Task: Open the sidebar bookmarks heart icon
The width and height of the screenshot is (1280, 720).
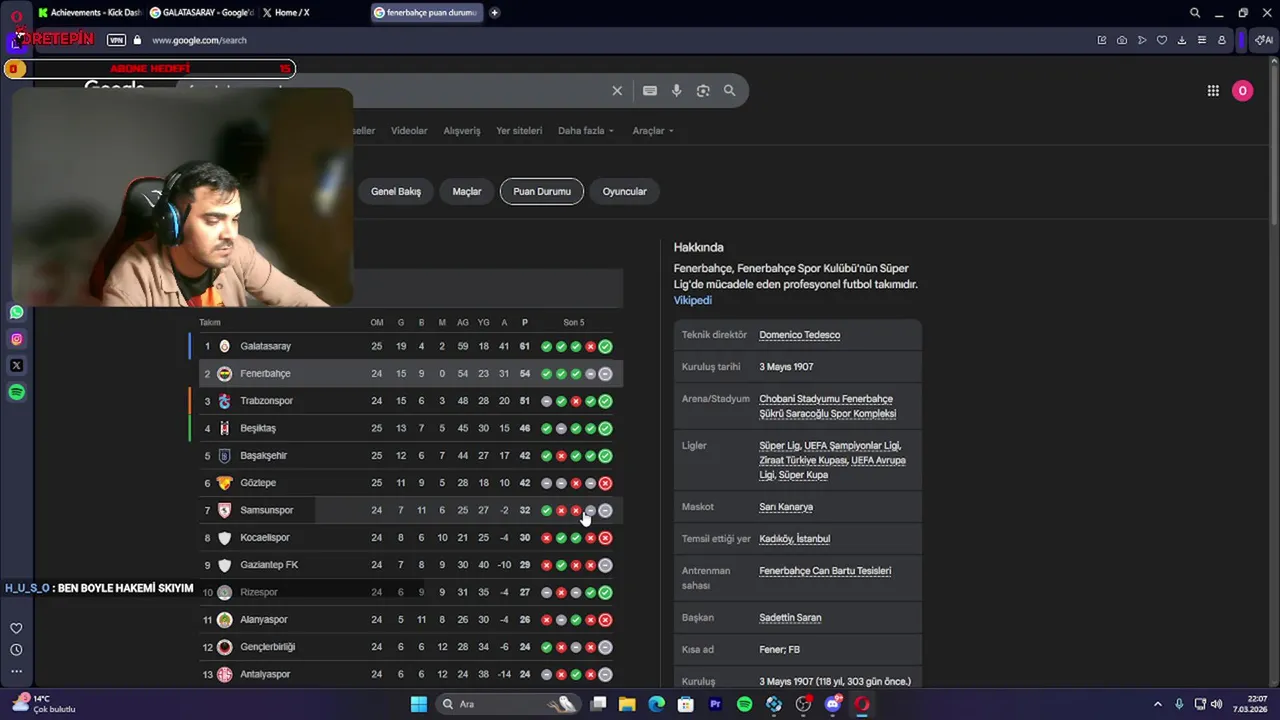Action: tap(16, 628)
